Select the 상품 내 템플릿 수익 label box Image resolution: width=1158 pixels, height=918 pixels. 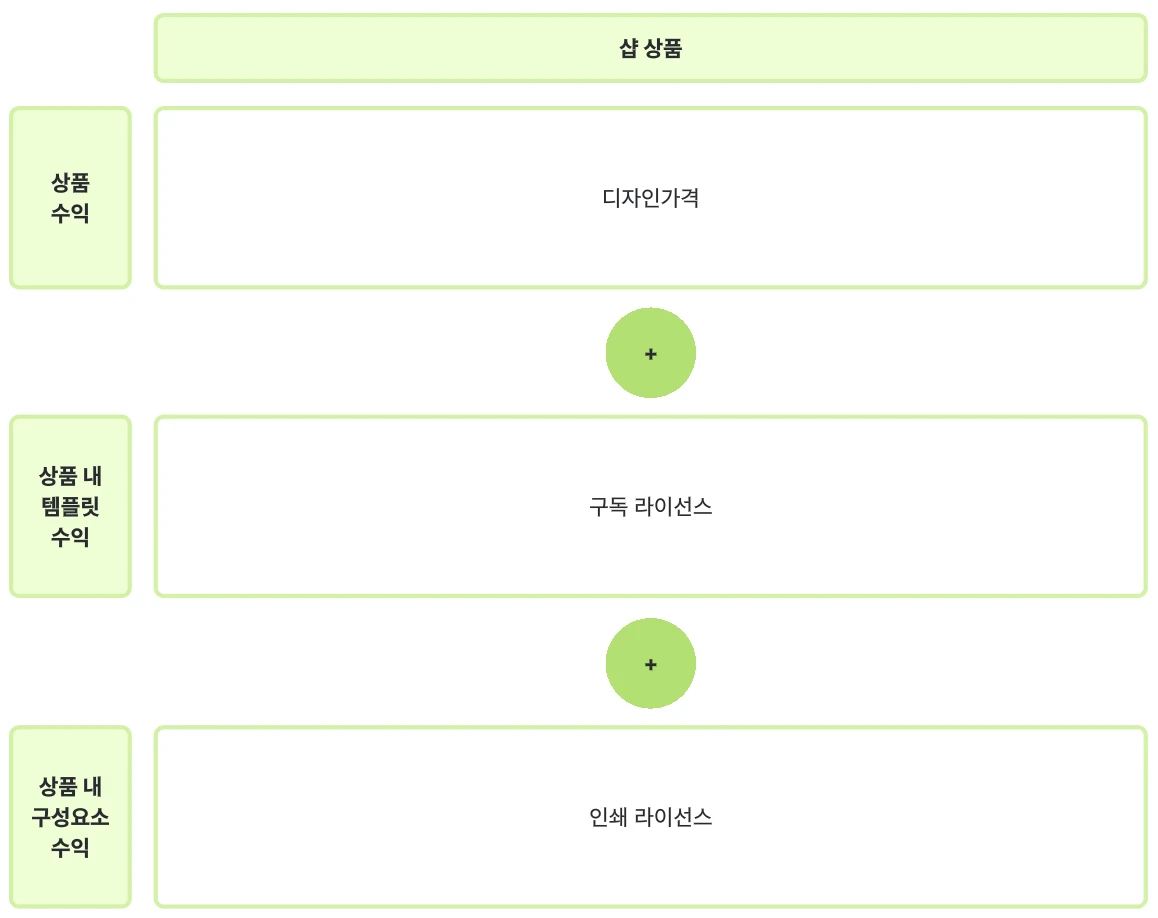[x=70, y=507]
